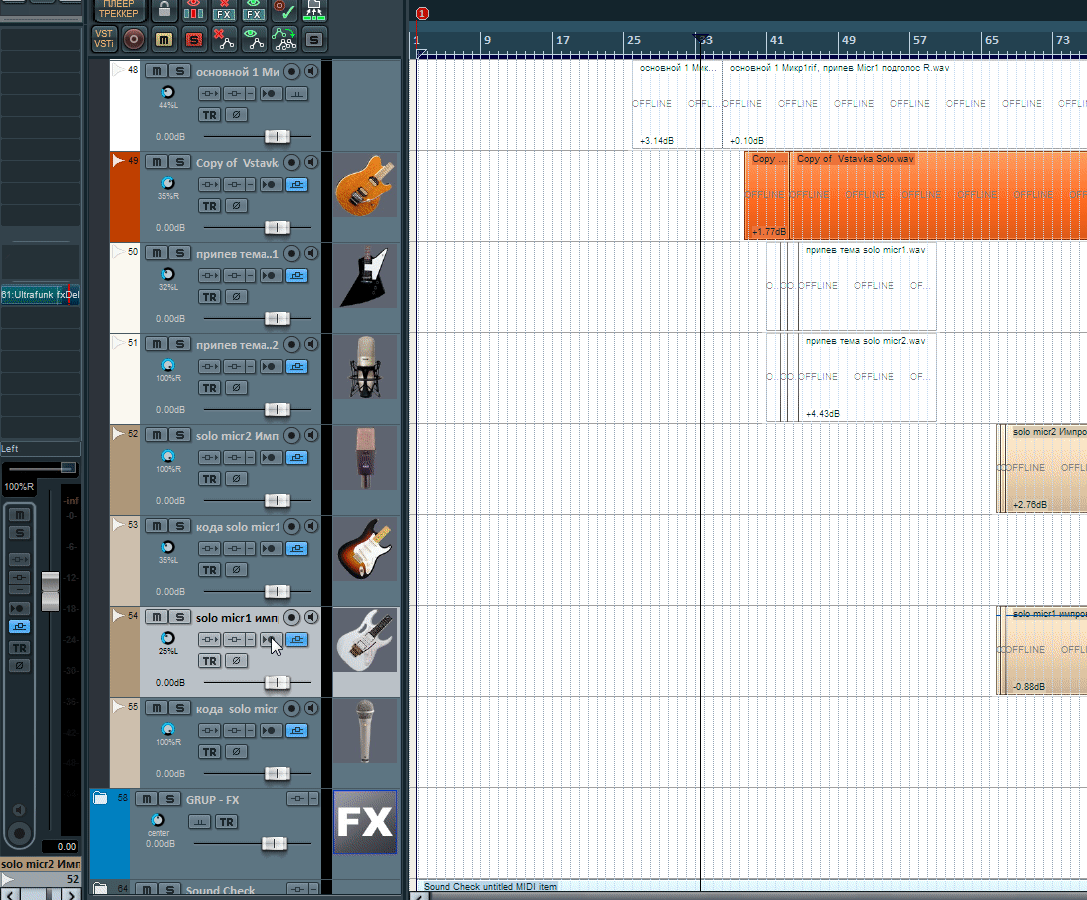
Task: Click the red unsolo-all S toolbar icon
Action: [194, 40]
